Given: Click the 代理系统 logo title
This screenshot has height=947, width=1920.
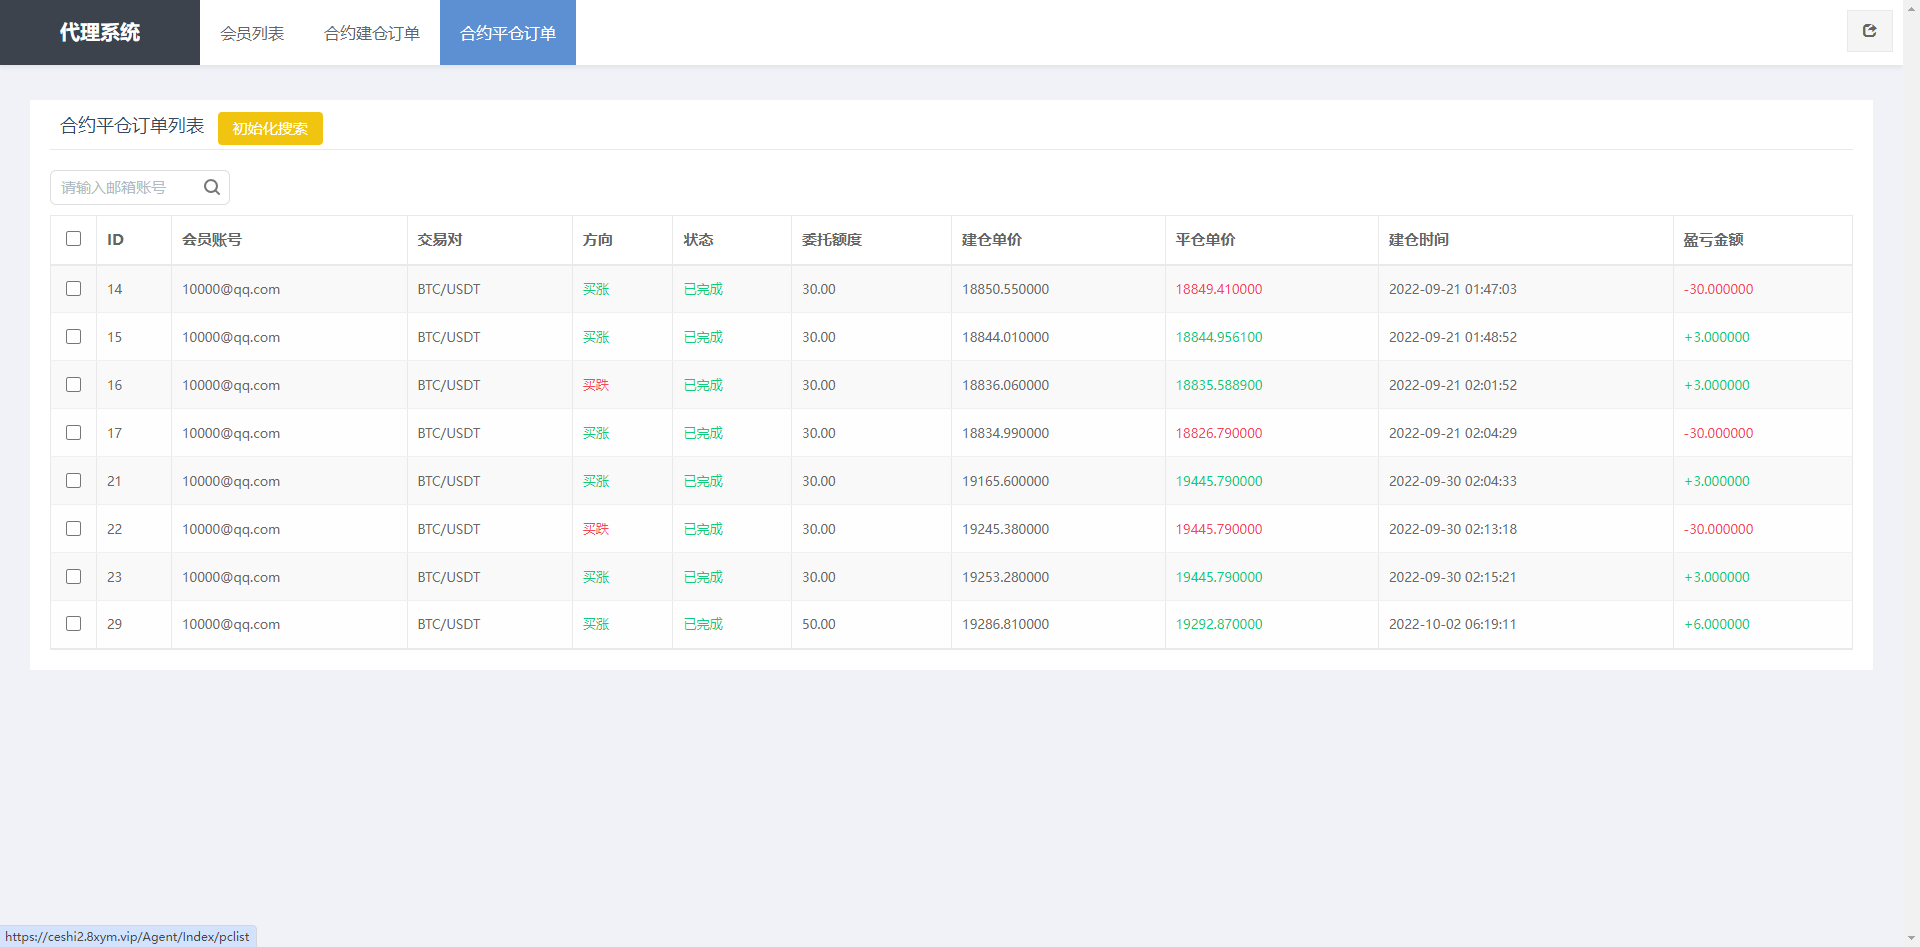Looking at the screenshot, I should pyautogui.click(x=100, y=33).
